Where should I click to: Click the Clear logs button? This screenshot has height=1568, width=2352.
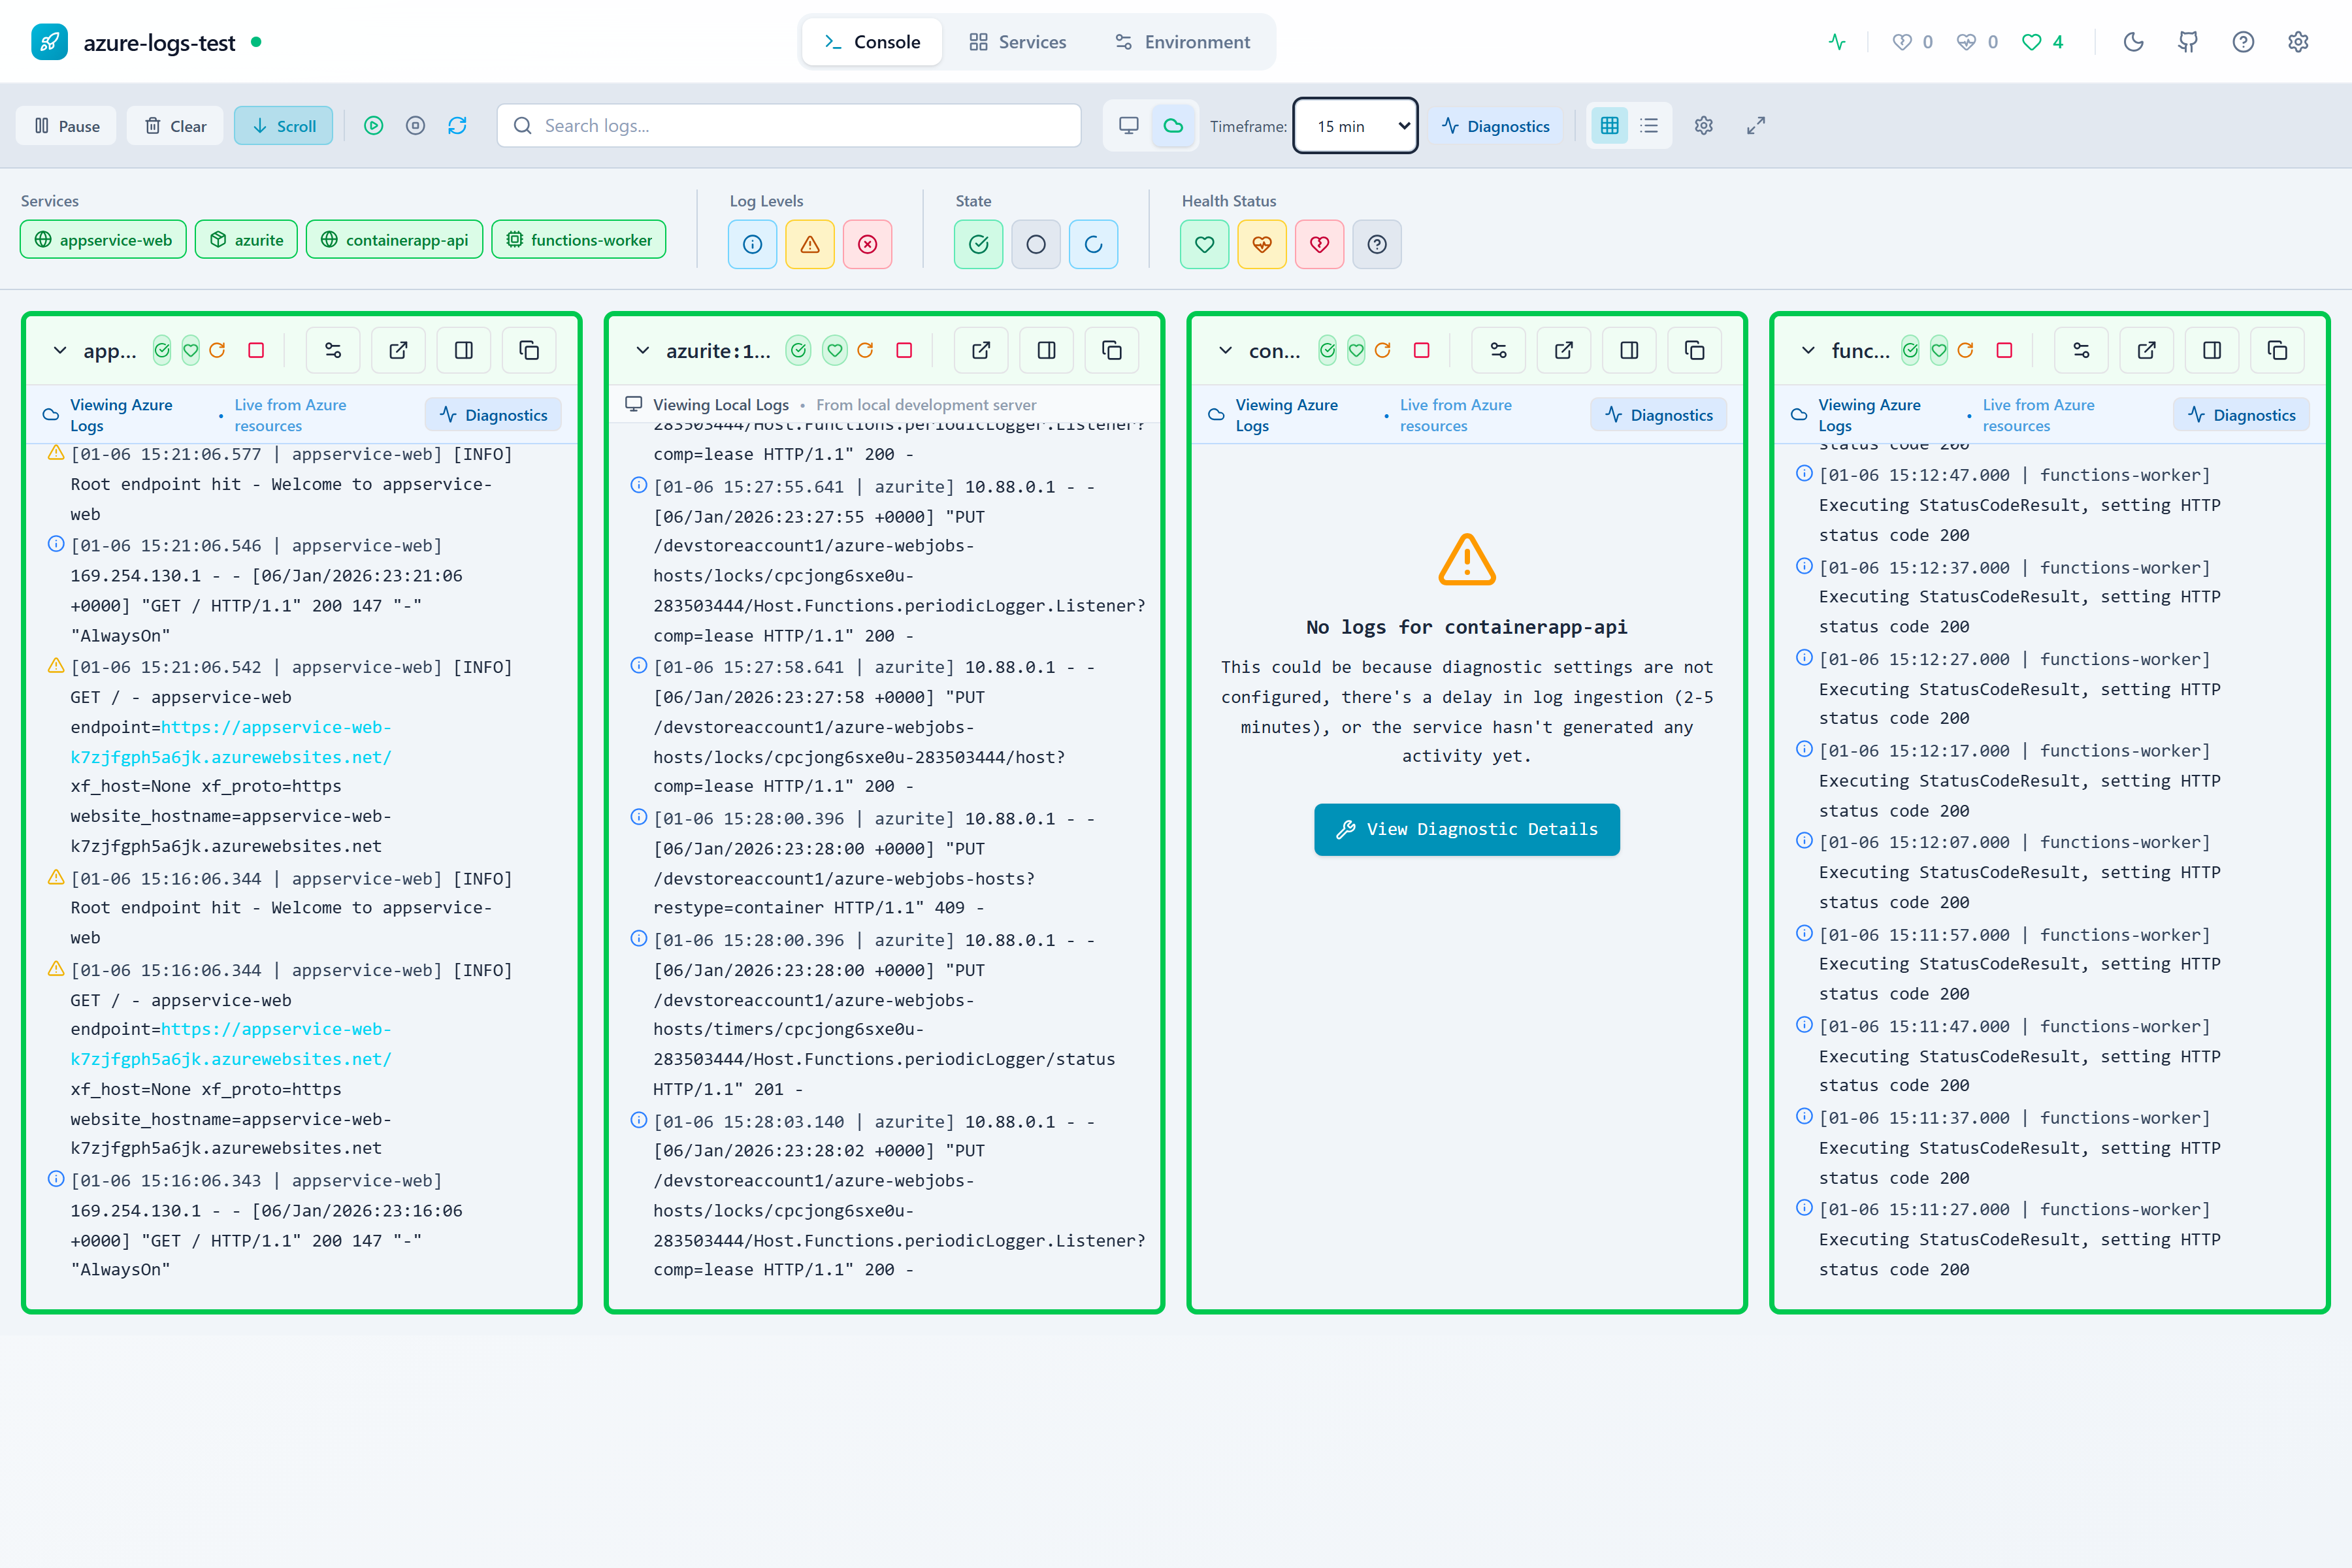tap(175, 126)
